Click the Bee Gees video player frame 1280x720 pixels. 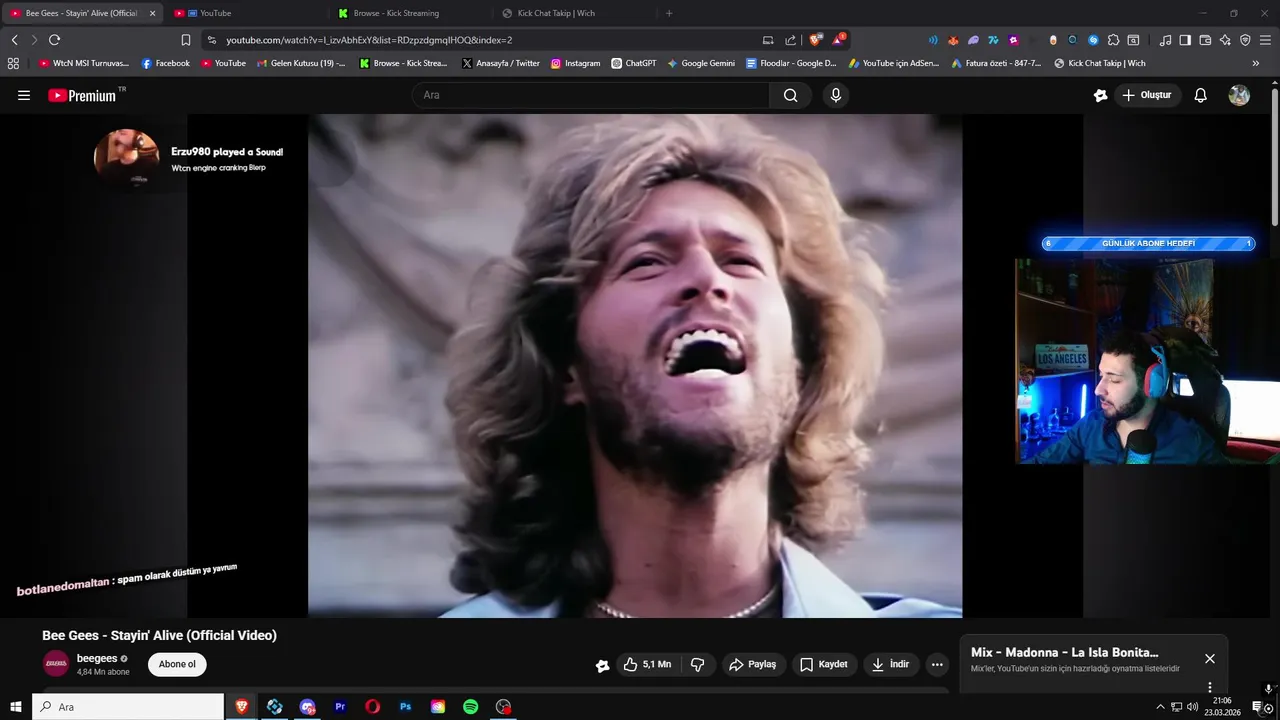pyautogui.click(x=635, y=366)
